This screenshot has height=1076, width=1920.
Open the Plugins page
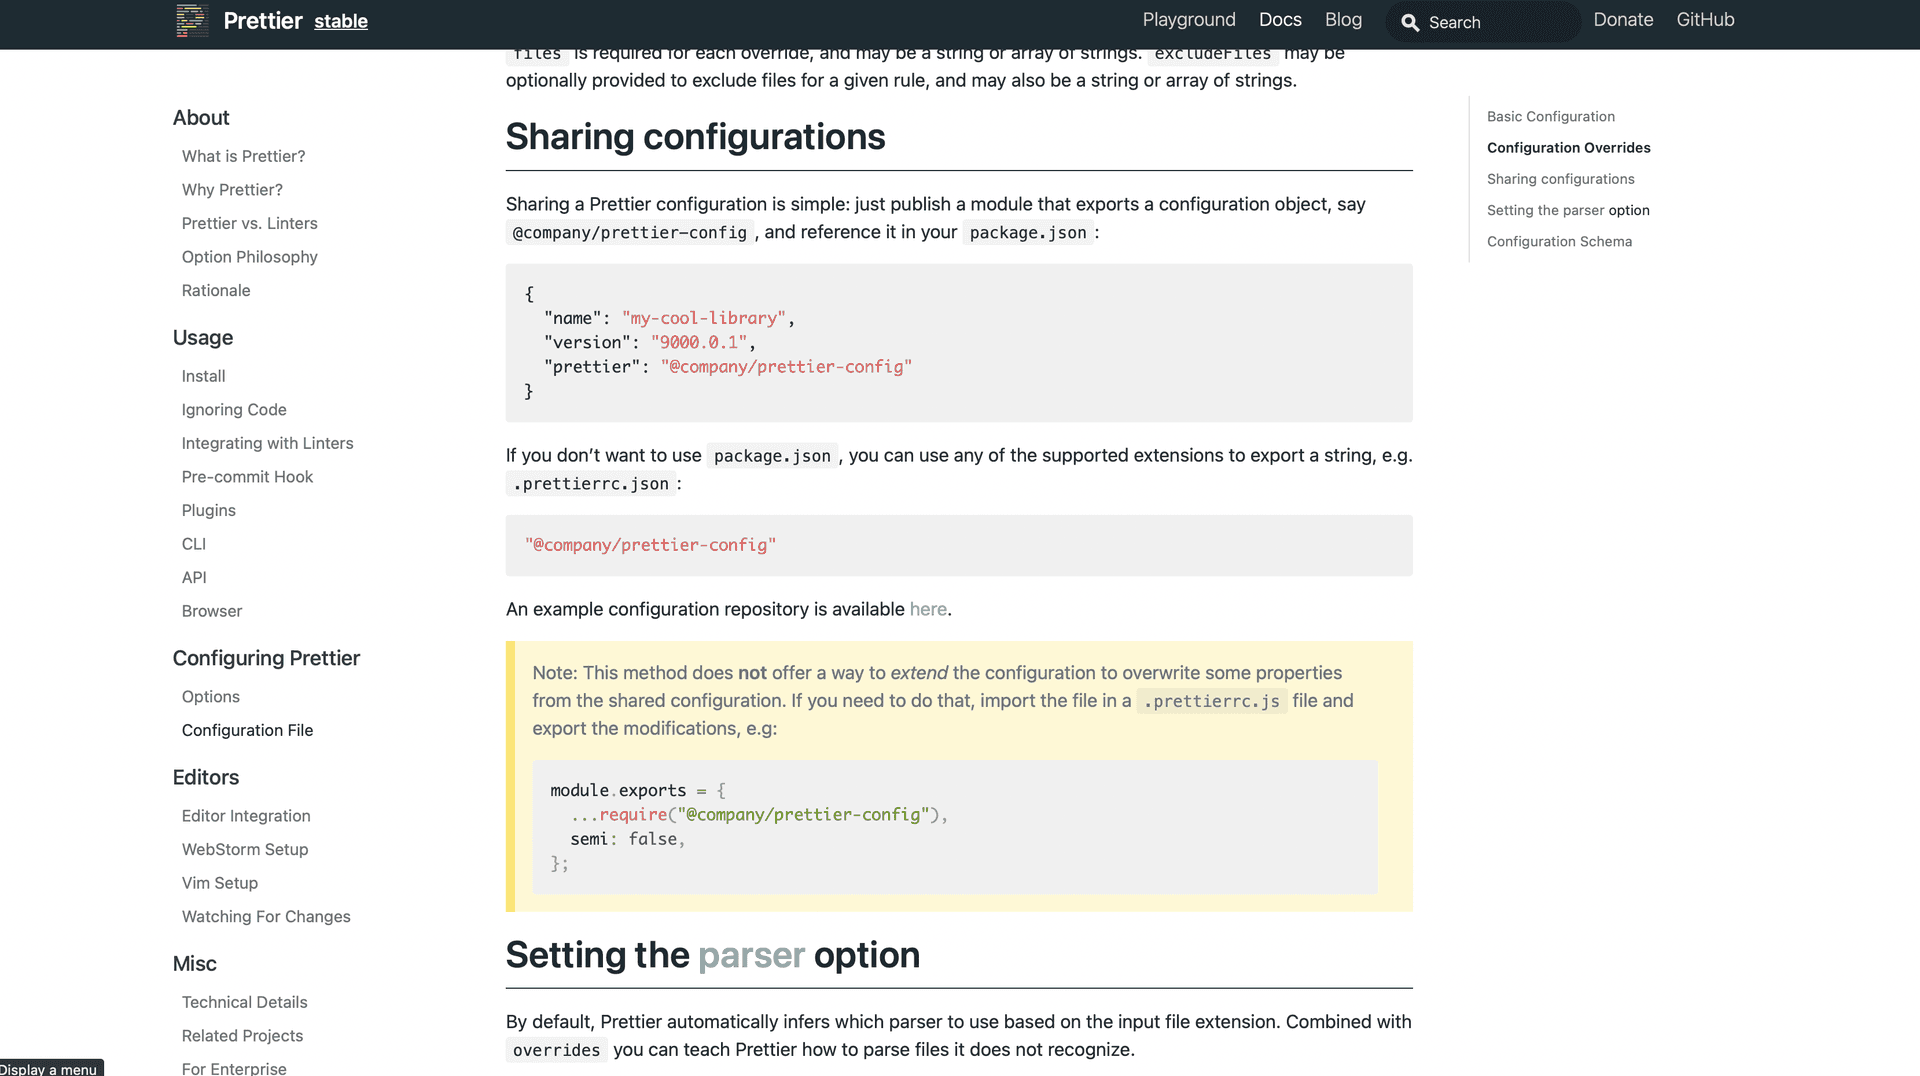tap(208, 510)
